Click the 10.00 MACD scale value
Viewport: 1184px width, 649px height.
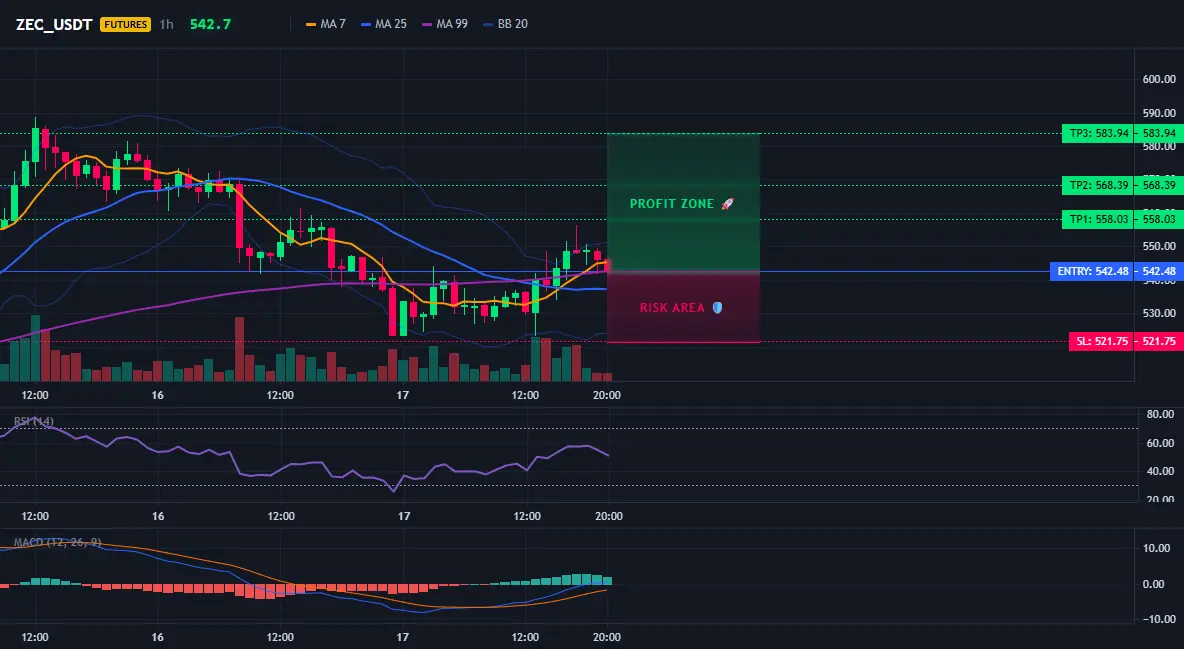tap(1158, 548)
